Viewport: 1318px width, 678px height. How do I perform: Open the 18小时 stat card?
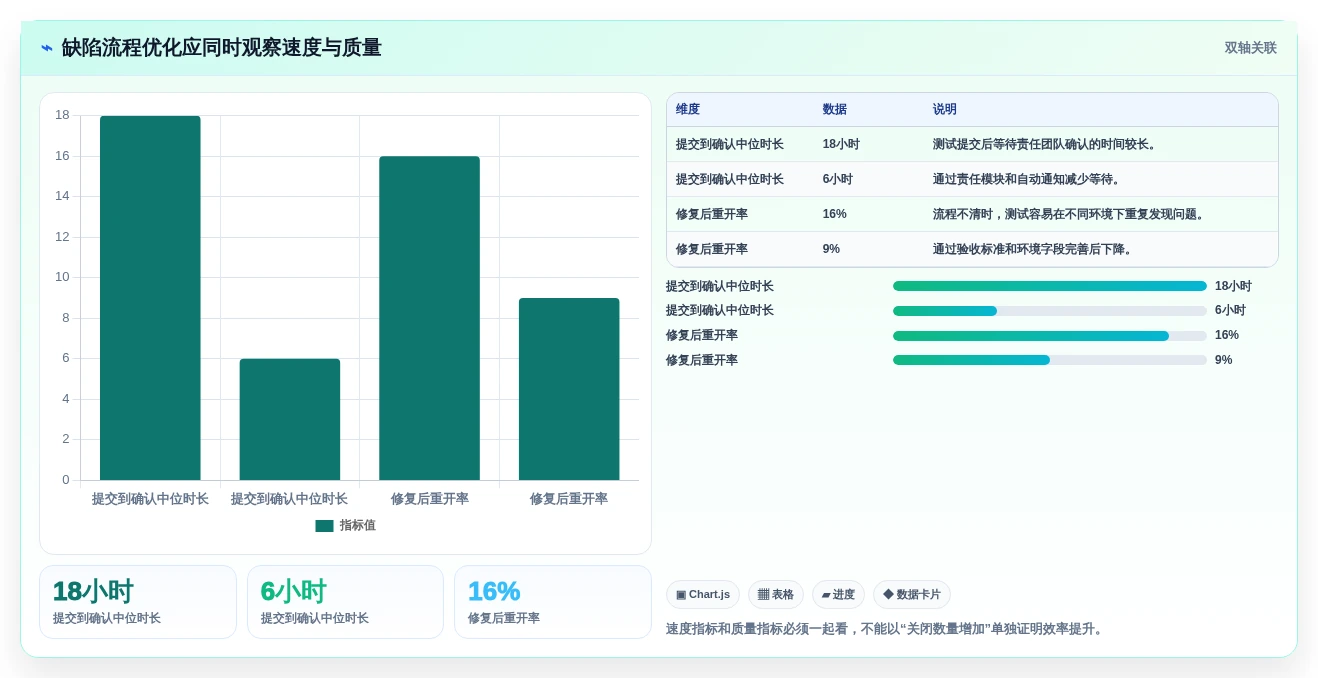[138, 602]
